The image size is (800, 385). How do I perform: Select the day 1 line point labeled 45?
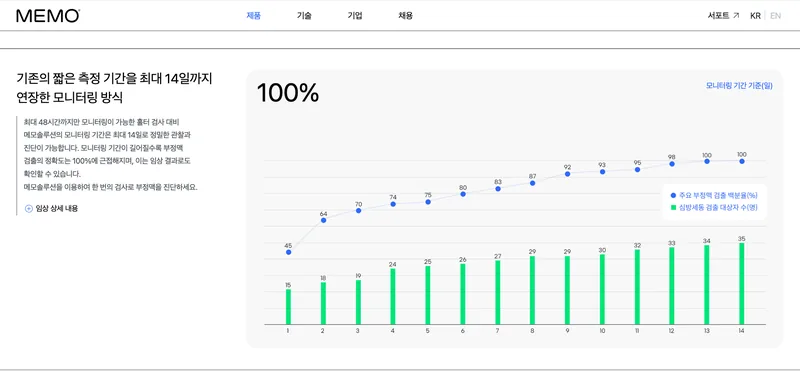click(x=288, y=252)
